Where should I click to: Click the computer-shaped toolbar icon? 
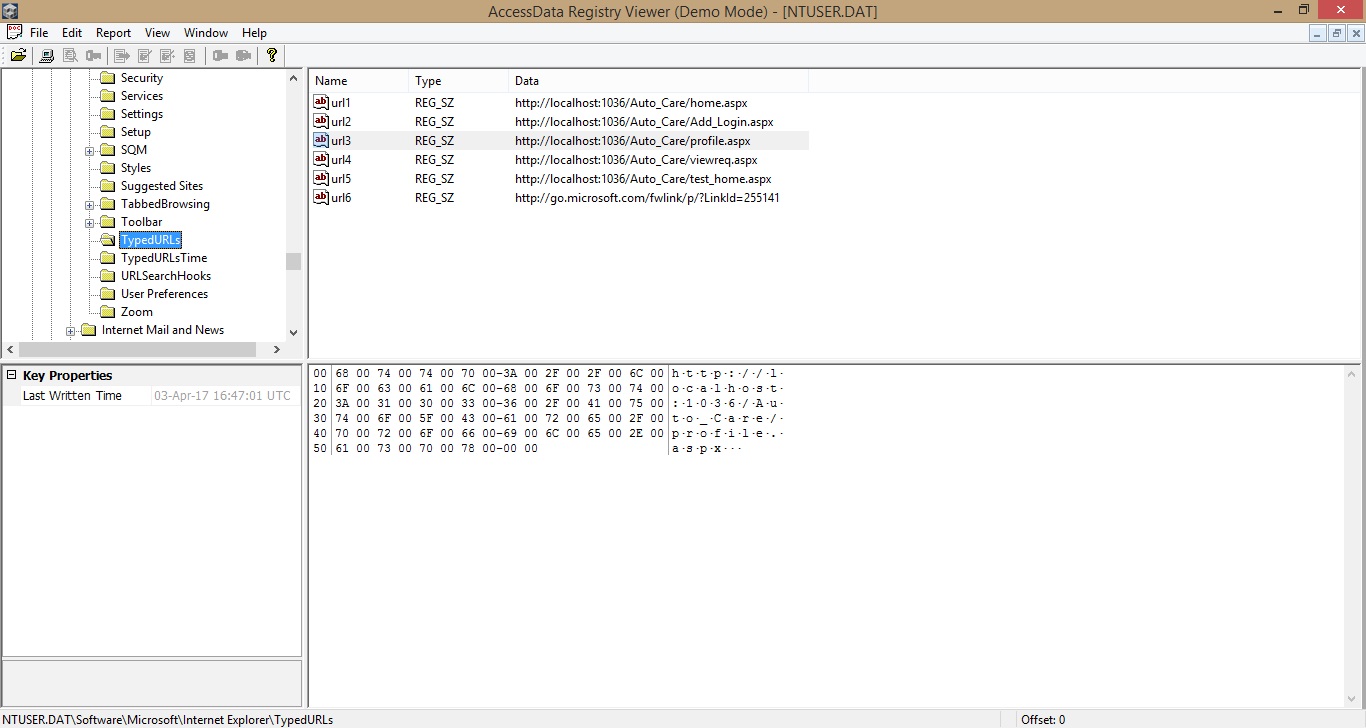tap(47, 56)
